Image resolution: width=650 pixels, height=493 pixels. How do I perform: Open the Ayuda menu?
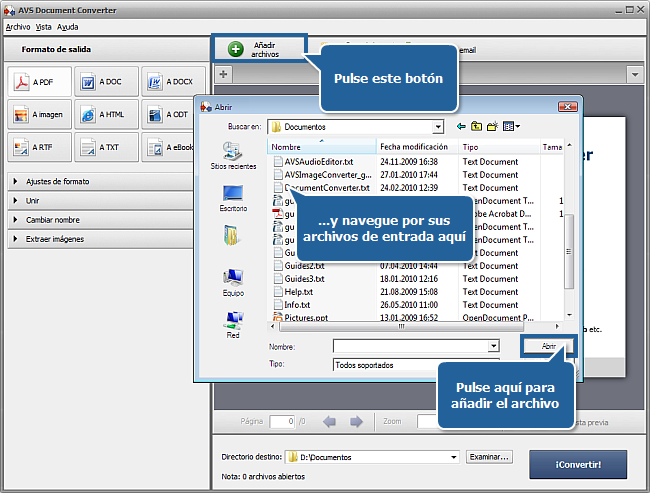point(68,27)
